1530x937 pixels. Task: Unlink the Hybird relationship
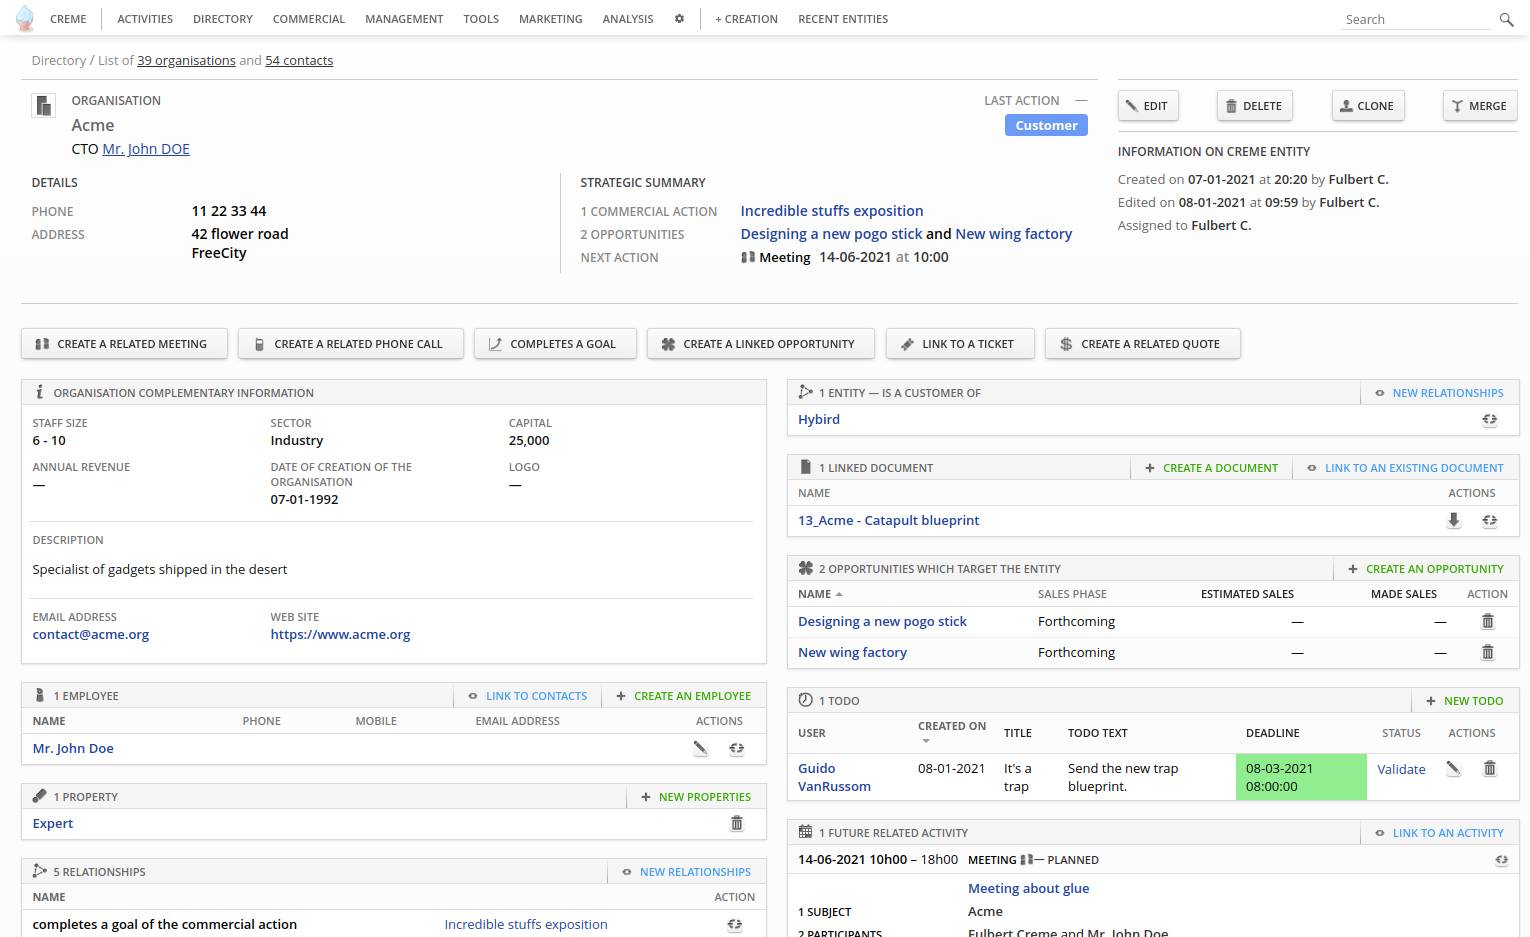[x=1489, y=420]
